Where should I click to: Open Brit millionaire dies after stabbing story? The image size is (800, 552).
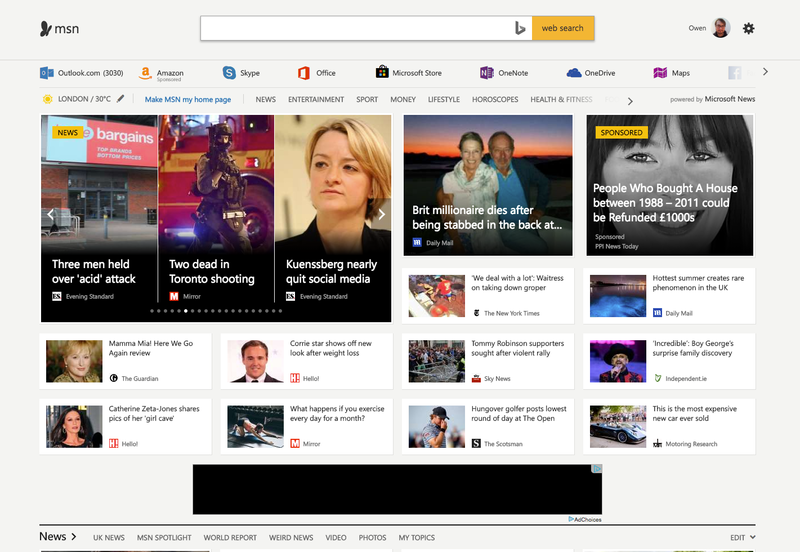tap(488, 185)
